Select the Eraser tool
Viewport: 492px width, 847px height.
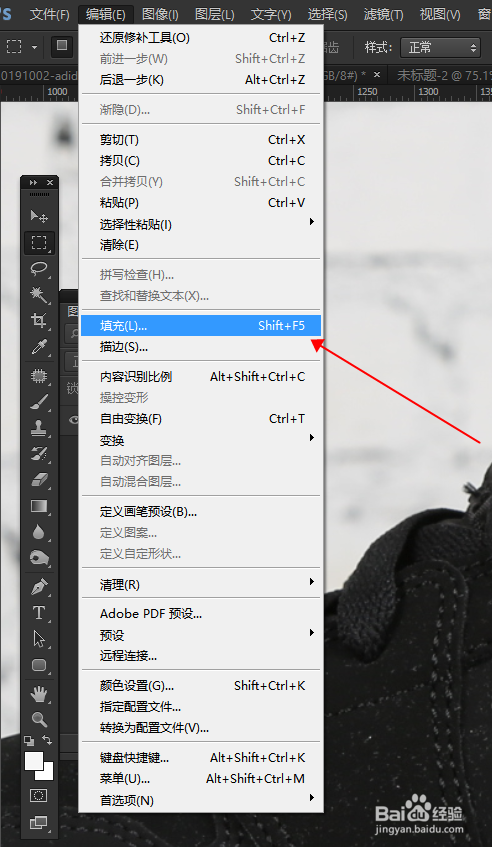tap(39, 480)
